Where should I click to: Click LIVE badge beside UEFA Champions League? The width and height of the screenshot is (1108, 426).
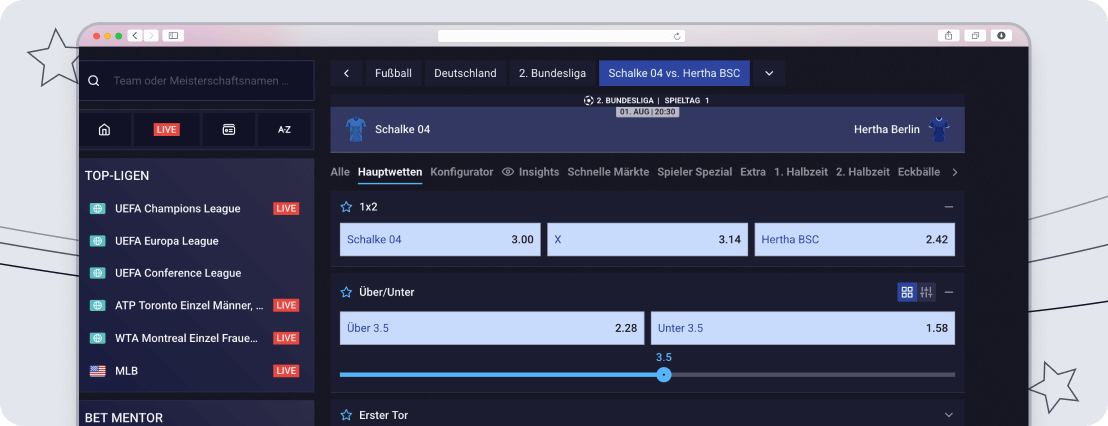[286, 208]
